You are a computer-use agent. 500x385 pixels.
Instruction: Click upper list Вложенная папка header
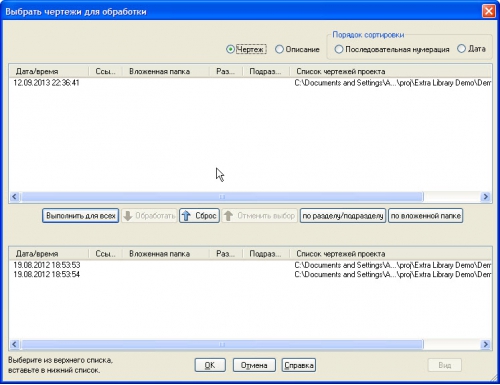tap(166, 71)
